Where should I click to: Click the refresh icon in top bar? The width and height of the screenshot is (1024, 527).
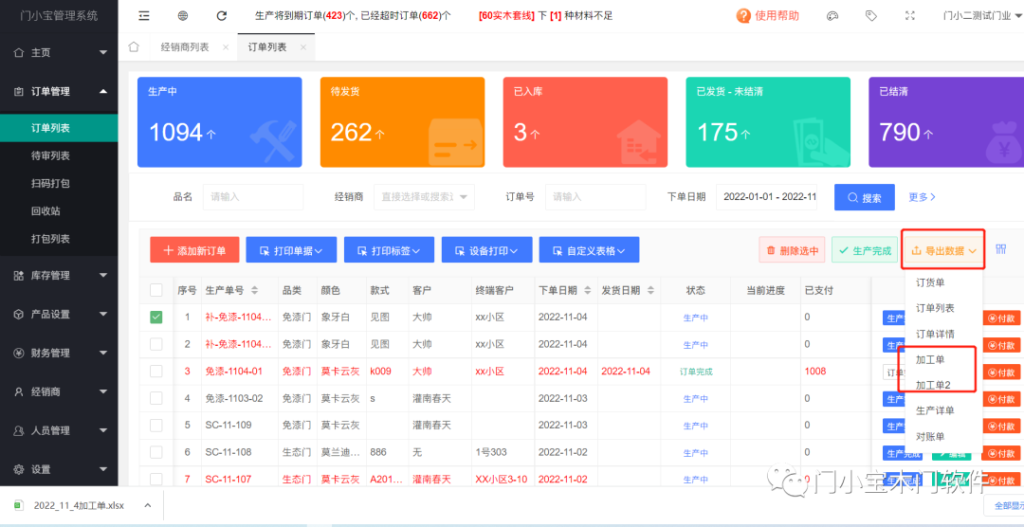point(221,16)
